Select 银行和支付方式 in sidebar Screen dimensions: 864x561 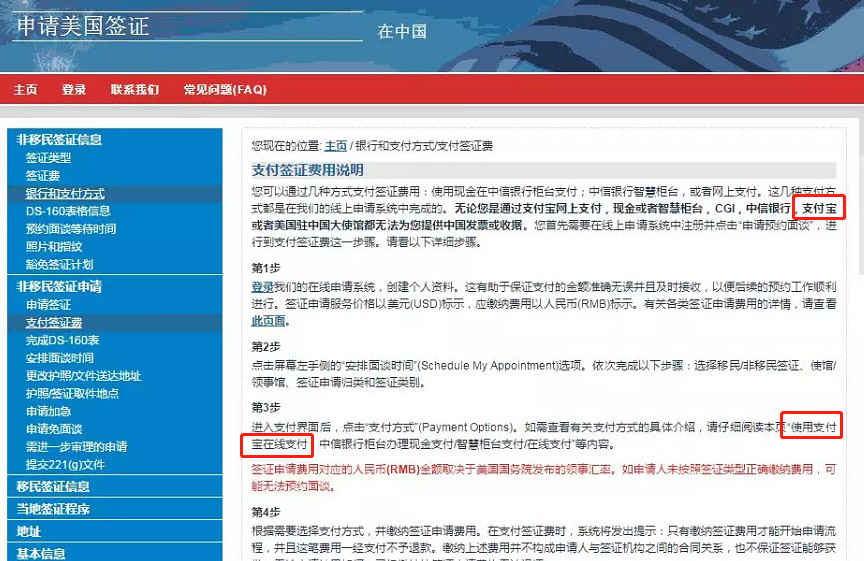pos(65,194)
